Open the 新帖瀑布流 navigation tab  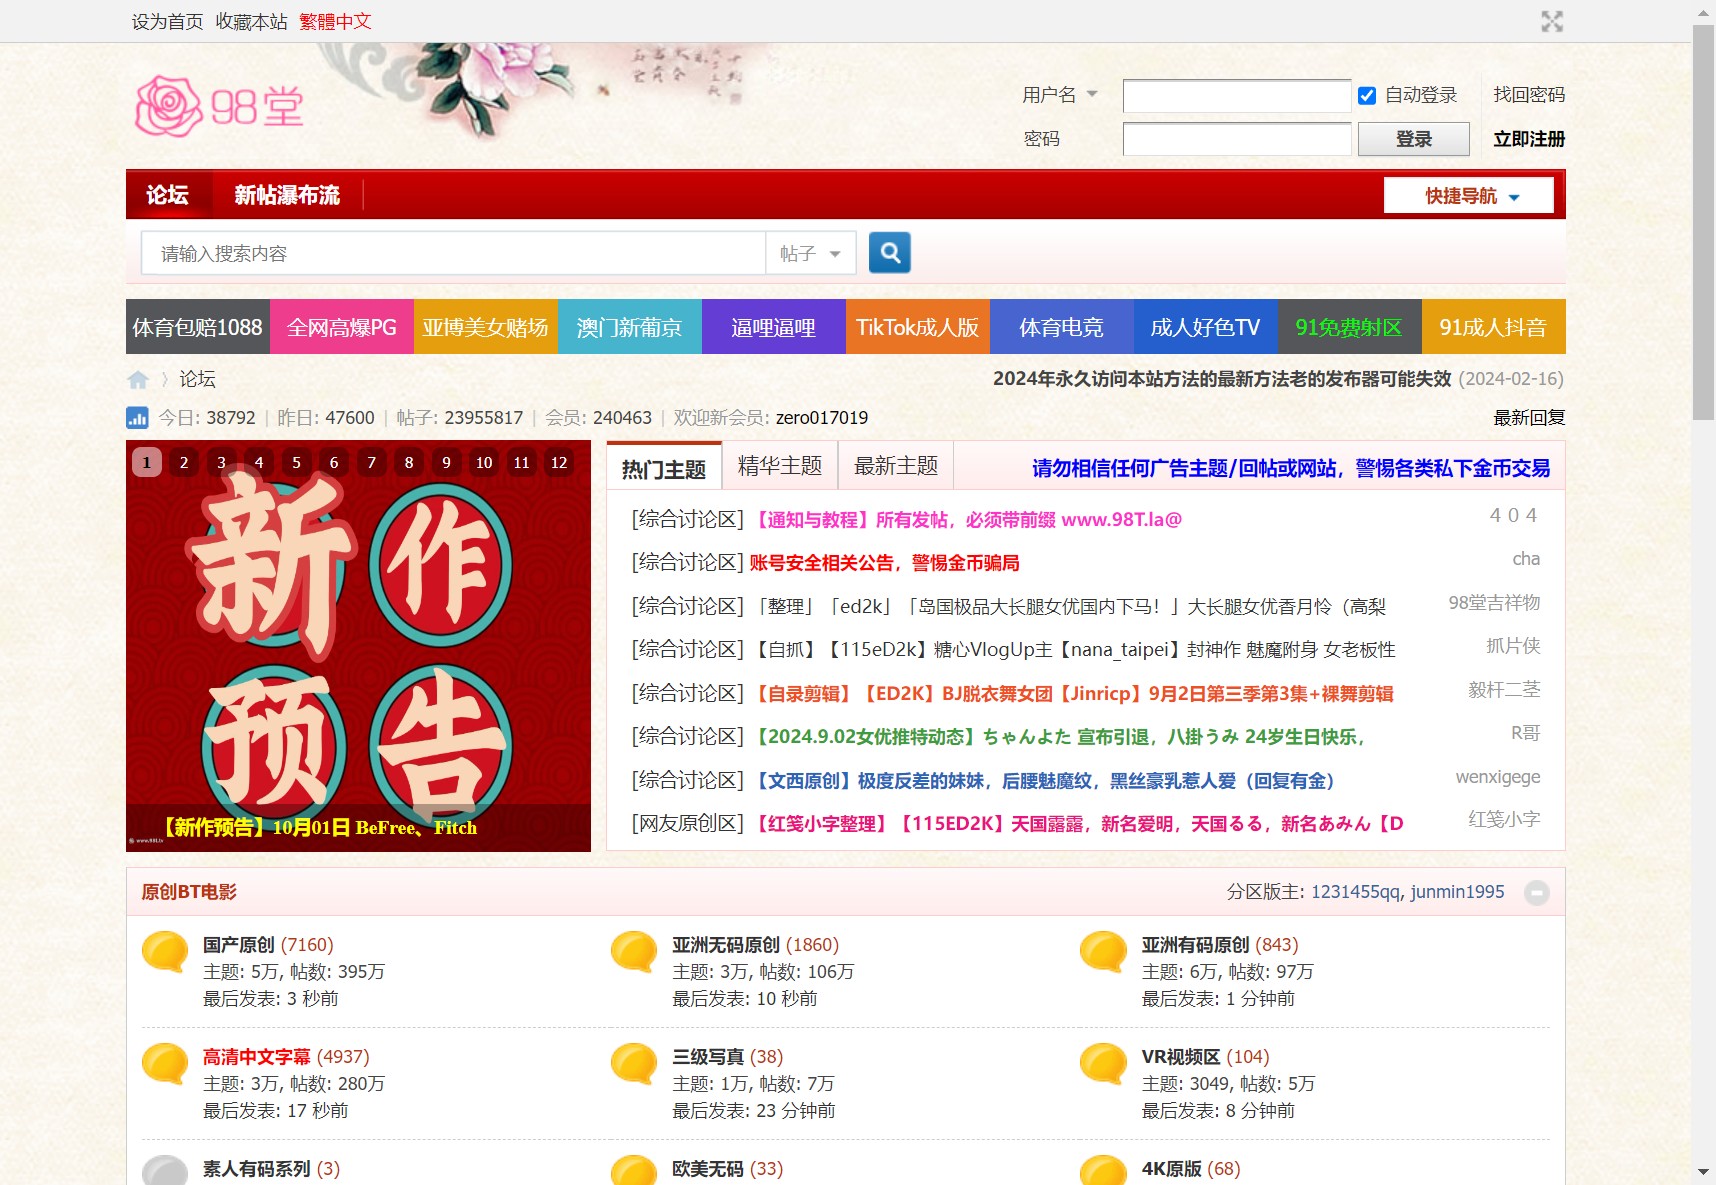pos(287,195)
